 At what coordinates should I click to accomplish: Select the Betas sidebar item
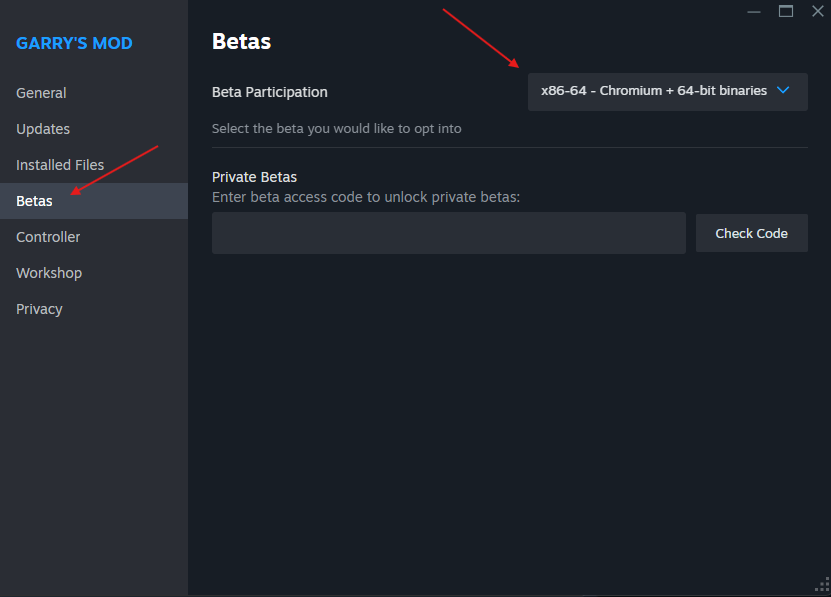(x=34, y=201)
